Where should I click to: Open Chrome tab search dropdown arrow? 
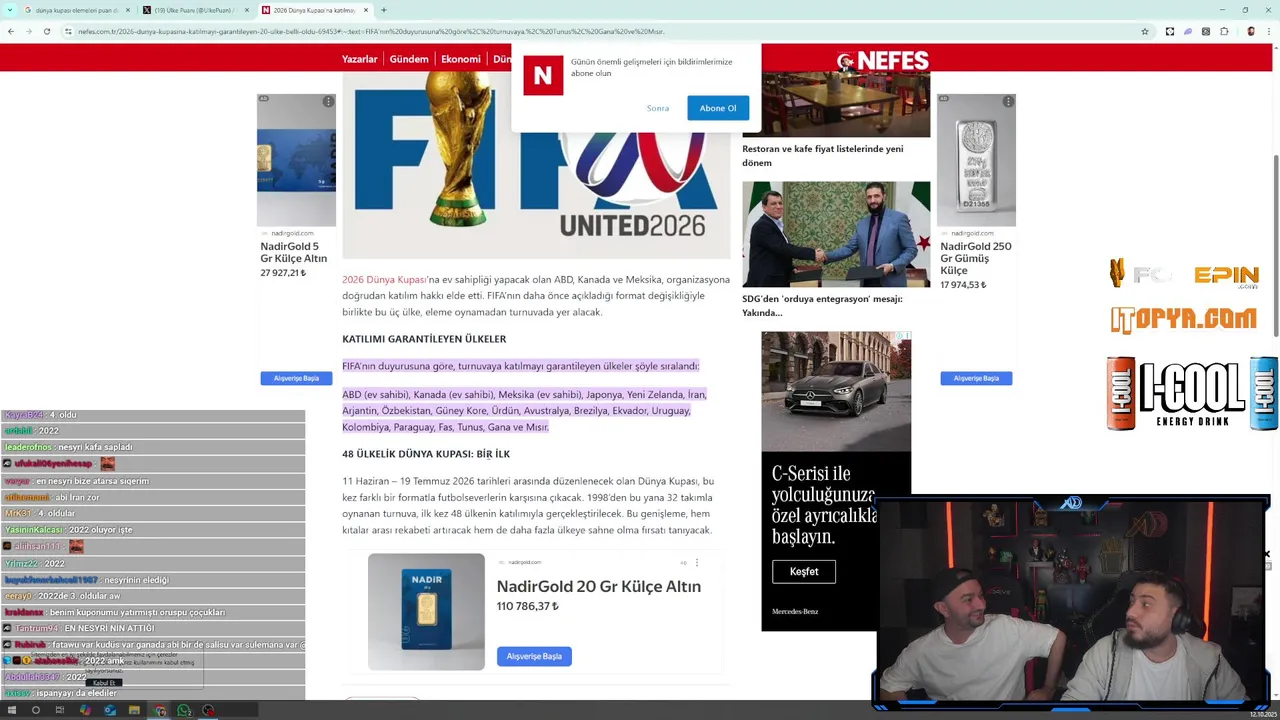pos(11,10)
